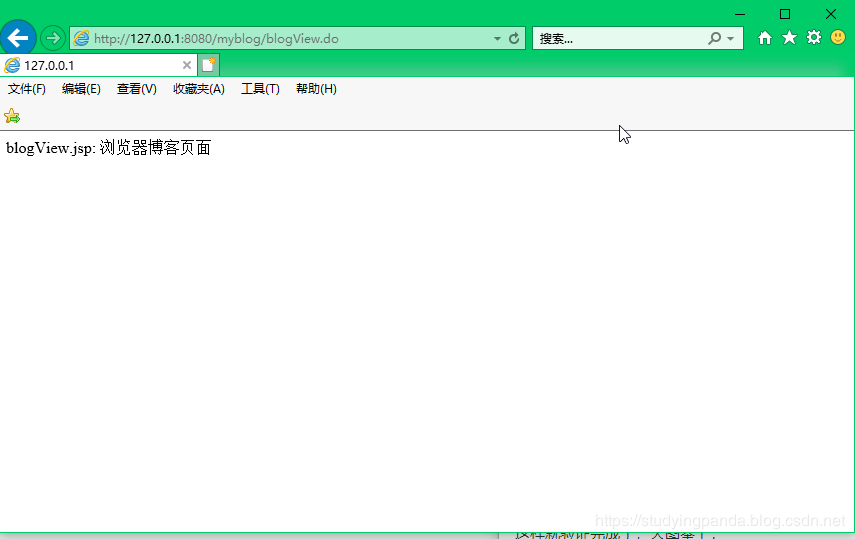
Task: Open the 工具(T) menu
Action: pyautogui.click(x=261, y=89)
